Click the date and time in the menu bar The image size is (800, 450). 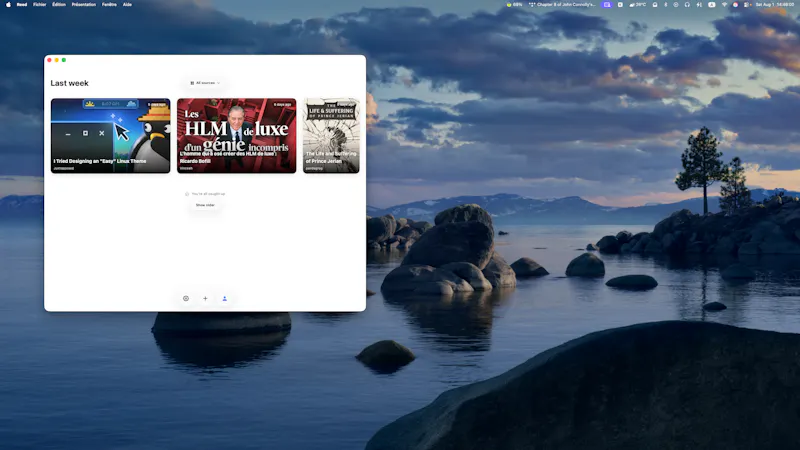pyautogui.click(x=774, y=5)
